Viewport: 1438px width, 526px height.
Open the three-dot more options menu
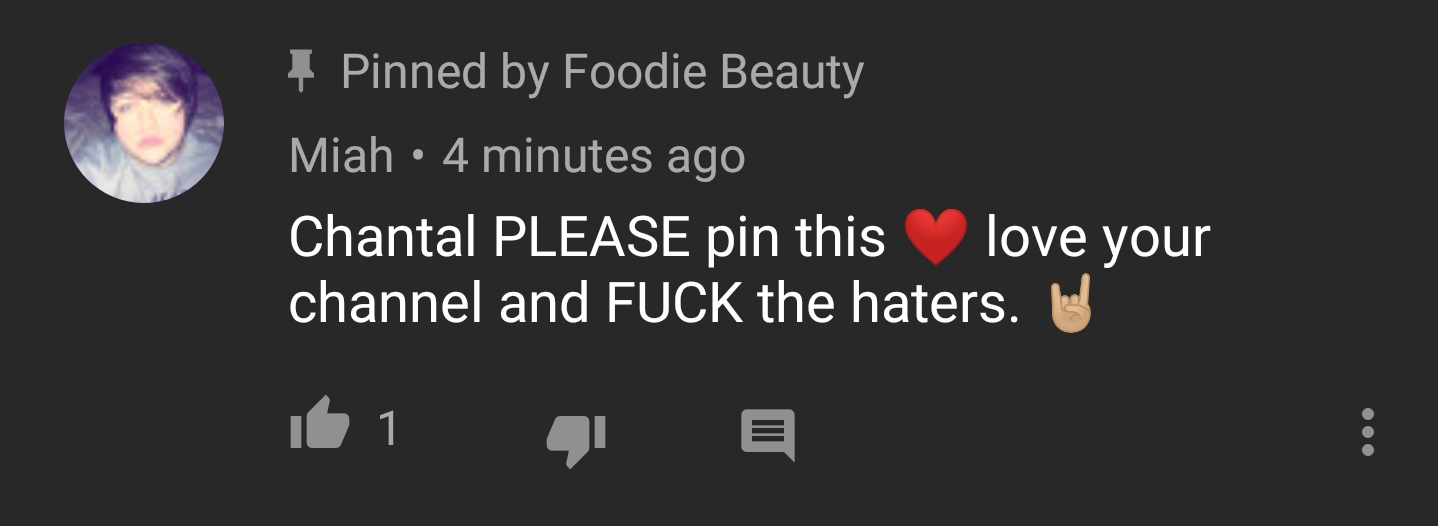click(1368, 432)
